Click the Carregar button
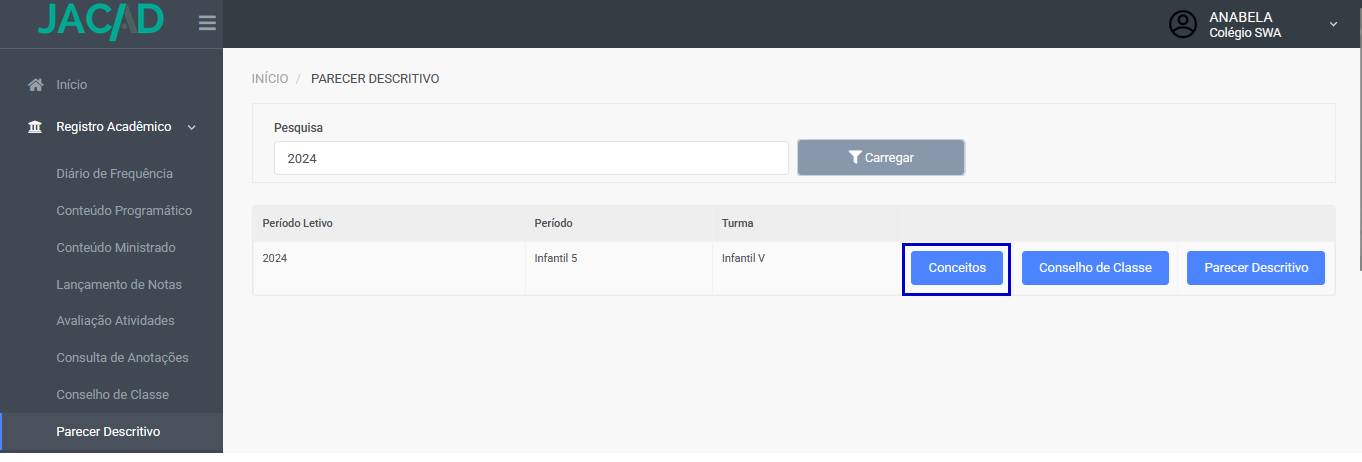 tap(881, 158)
